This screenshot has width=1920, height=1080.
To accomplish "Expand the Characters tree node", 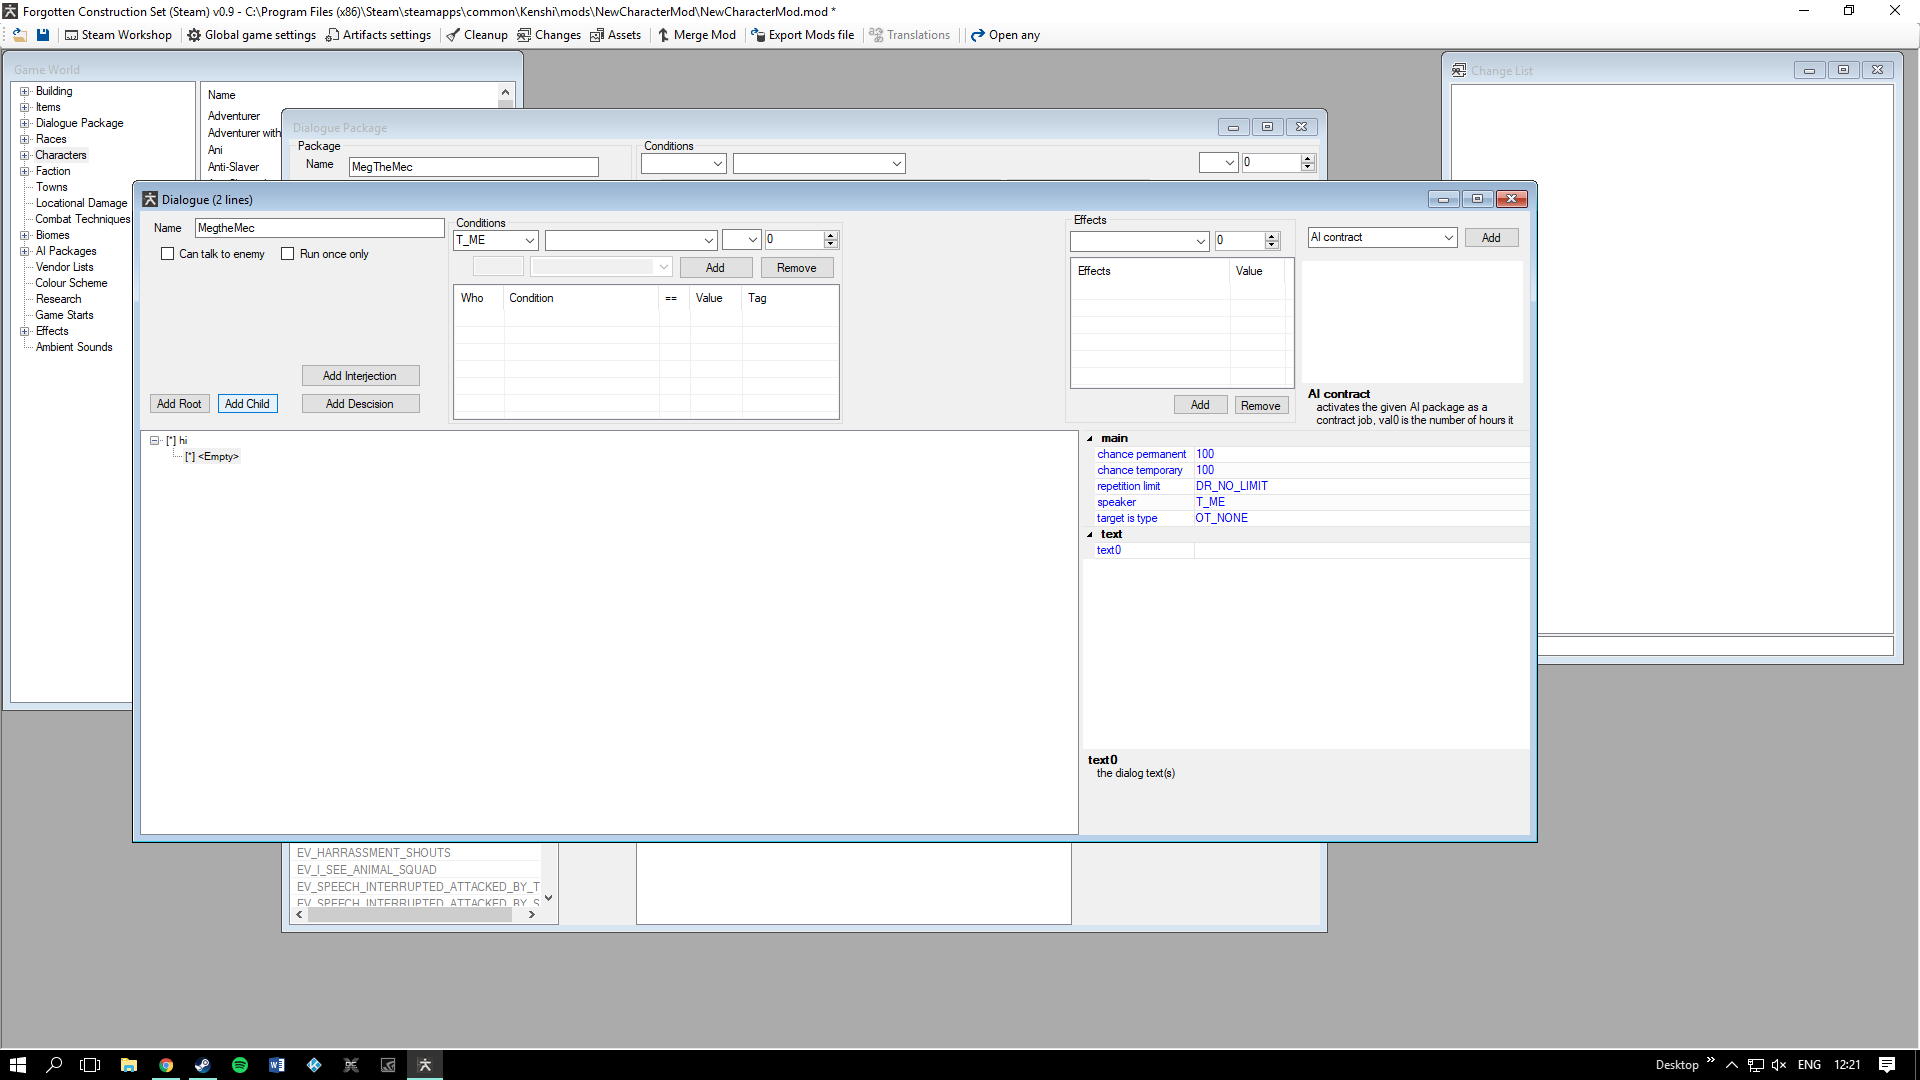I will tap(25, 155).
